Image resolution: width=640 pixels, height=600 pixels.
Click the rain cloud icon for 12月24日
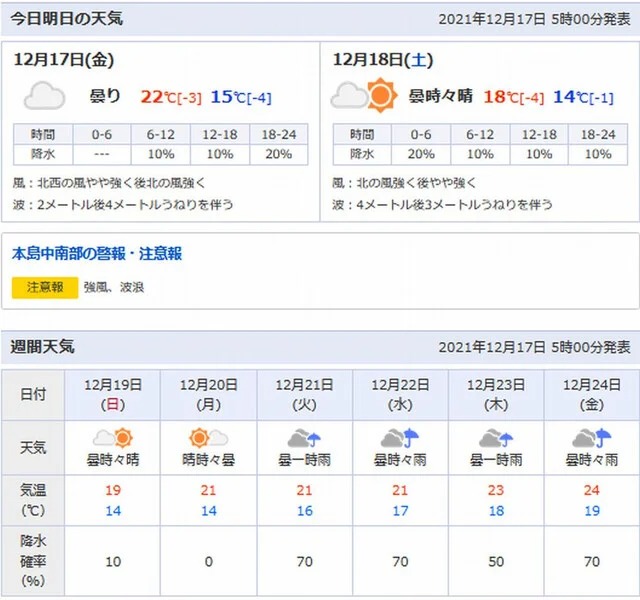point(592,438)
